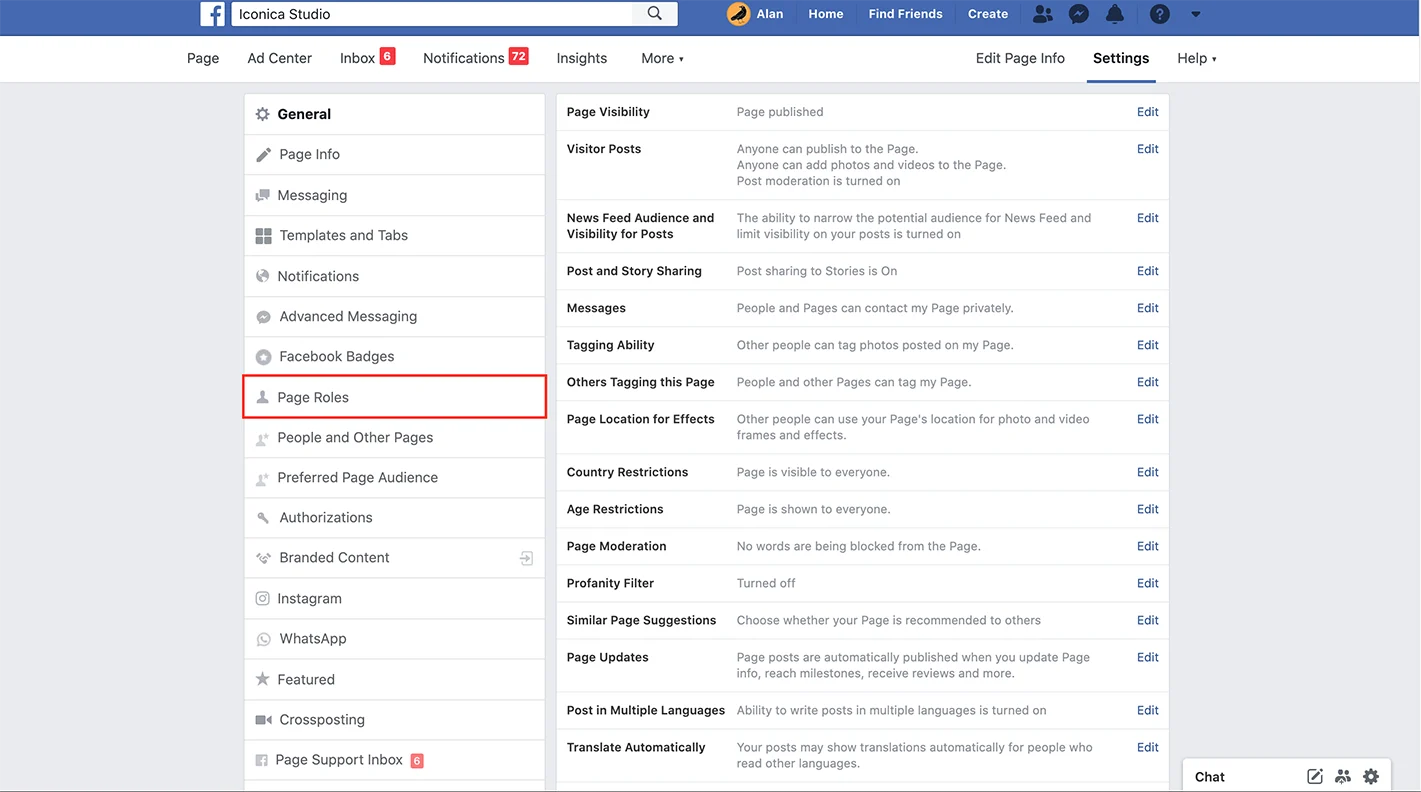Click the Facebook logo icon
The width and height of the screenshot is (1421, 792).
click(x=212, y=14)
